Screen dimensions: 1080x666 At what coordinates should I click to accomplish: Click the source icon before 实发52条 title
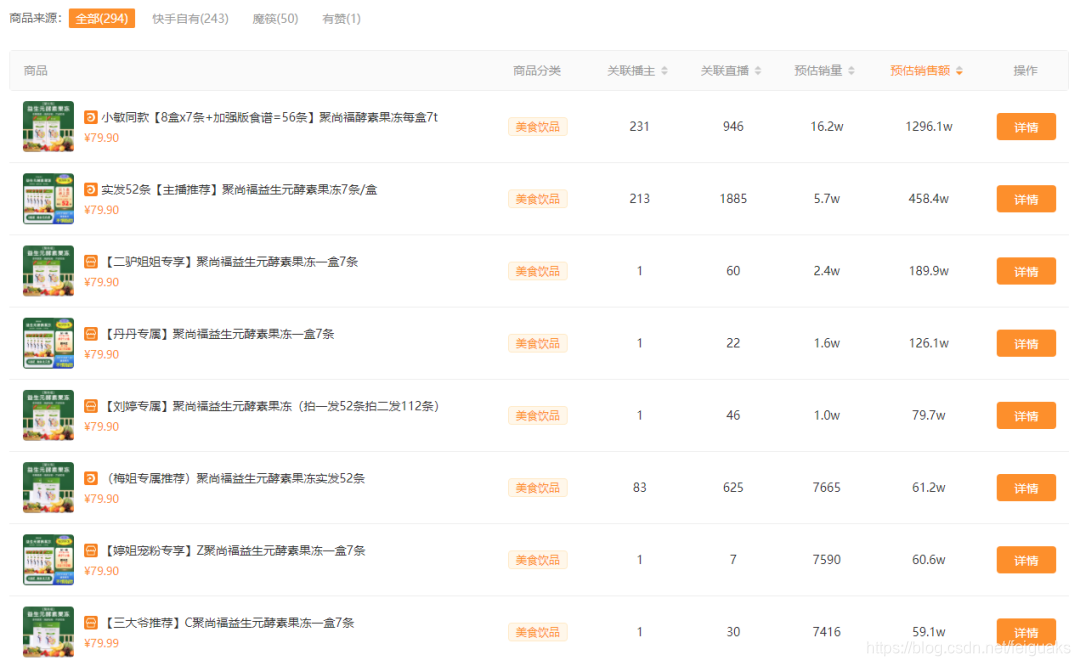[90, 189]
